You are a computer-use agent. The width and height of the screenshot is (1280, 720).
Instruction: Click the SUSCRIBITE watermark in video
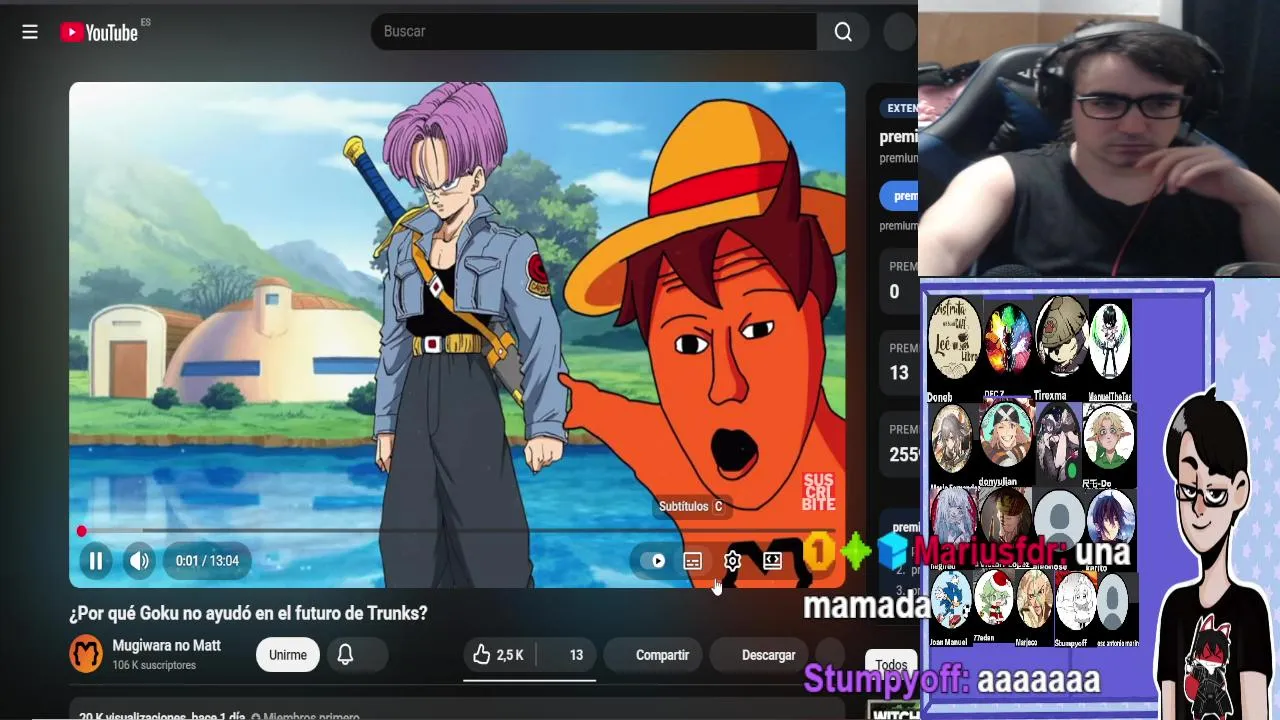(x=818, y=492)
